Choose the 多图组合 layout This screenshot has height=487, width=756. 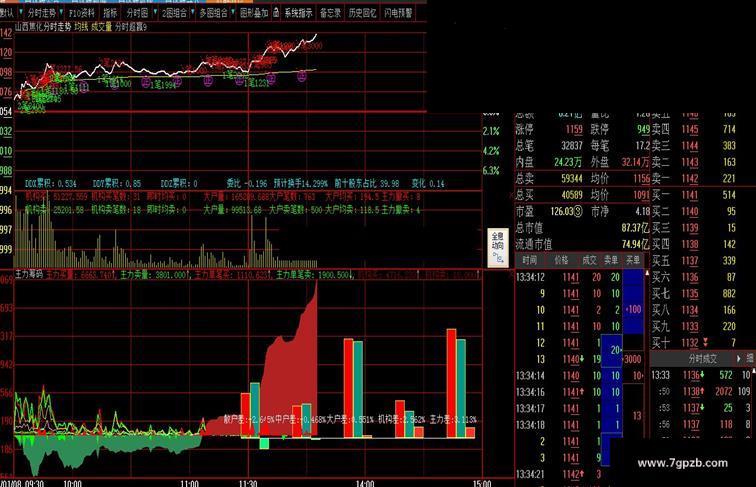click(214, 13)
